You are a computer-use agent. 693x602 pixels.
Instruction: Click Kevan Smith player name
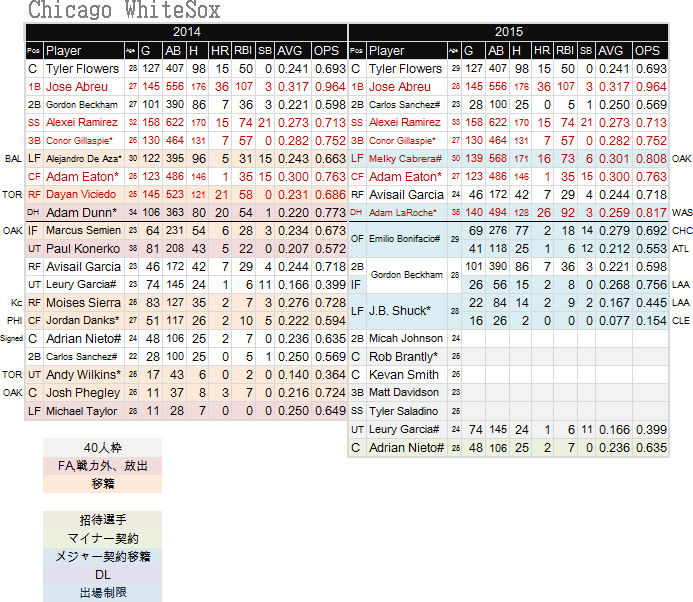click(404, 375)
